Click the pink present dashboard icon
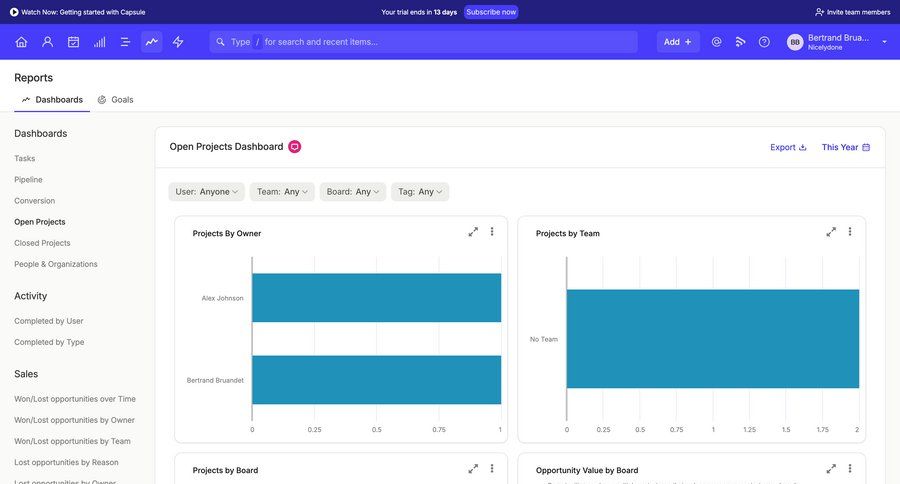This screenshot has height=484, width=900. click(x=295, y=147)
